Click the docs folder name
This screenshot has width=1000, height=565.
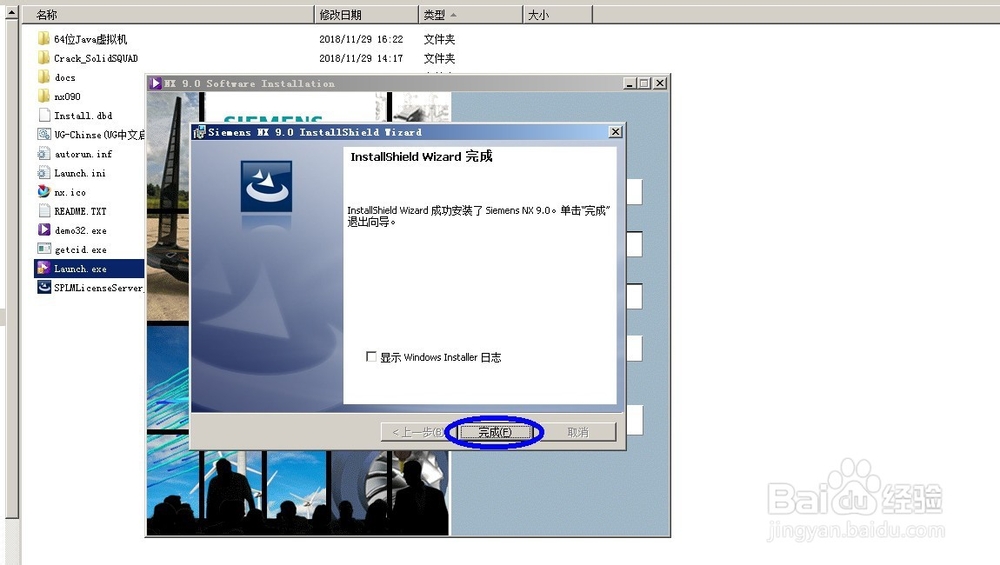click(65, 78)
